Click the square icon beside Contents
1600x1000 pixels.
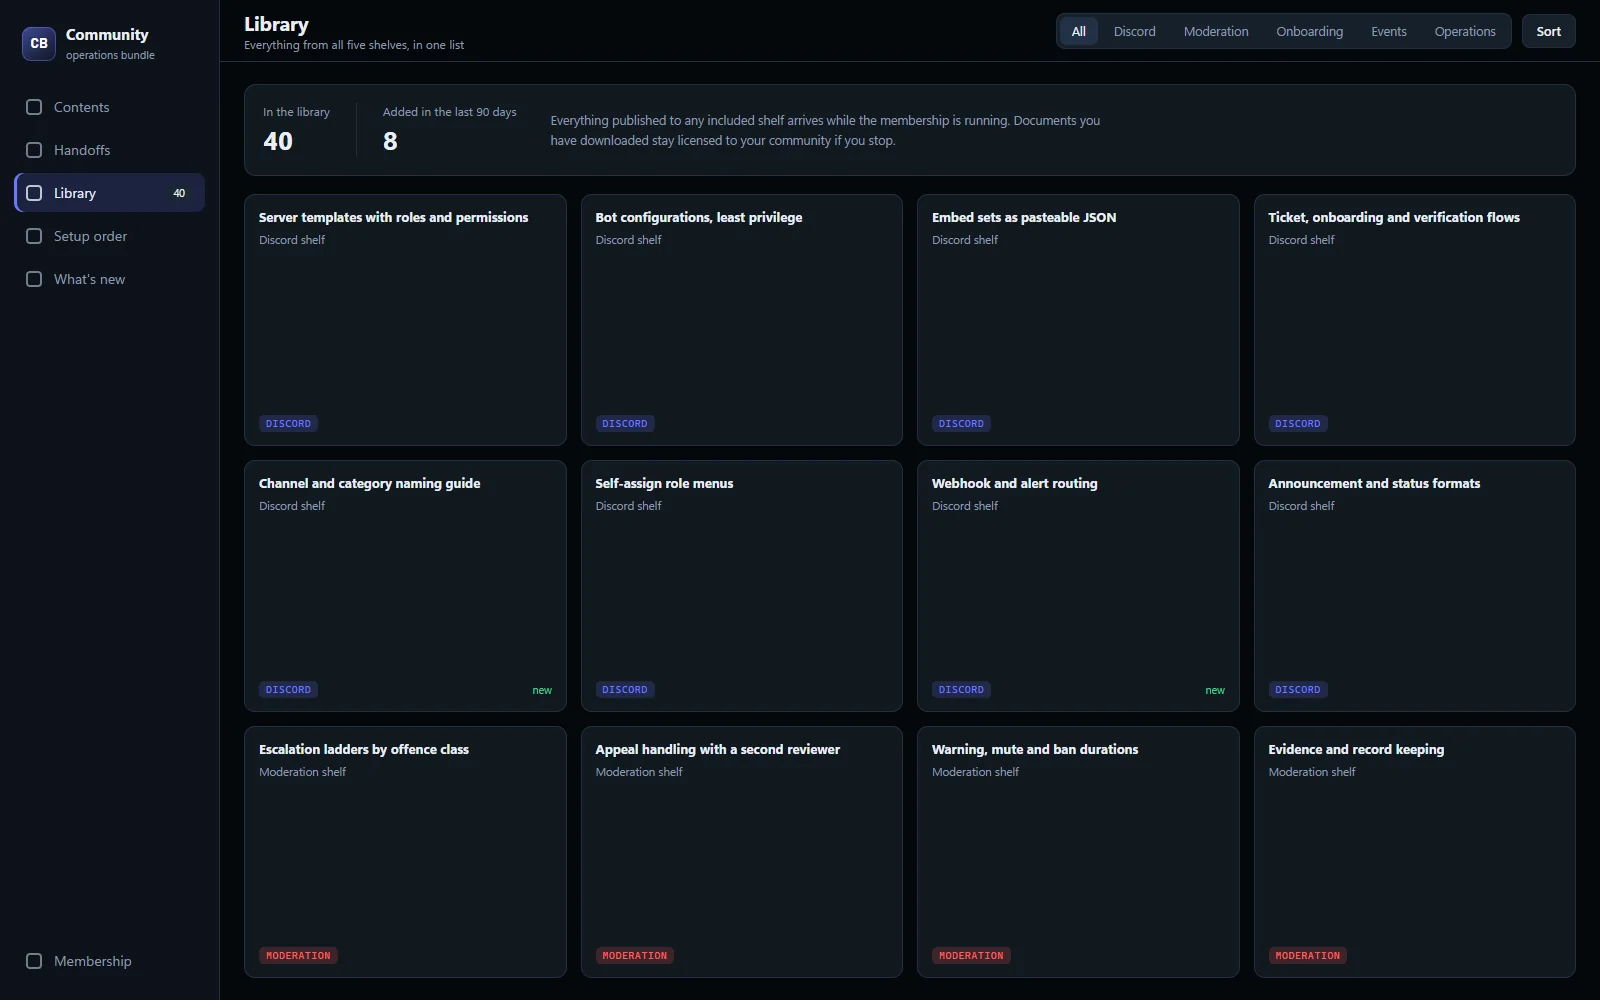(x=34, y=107)
